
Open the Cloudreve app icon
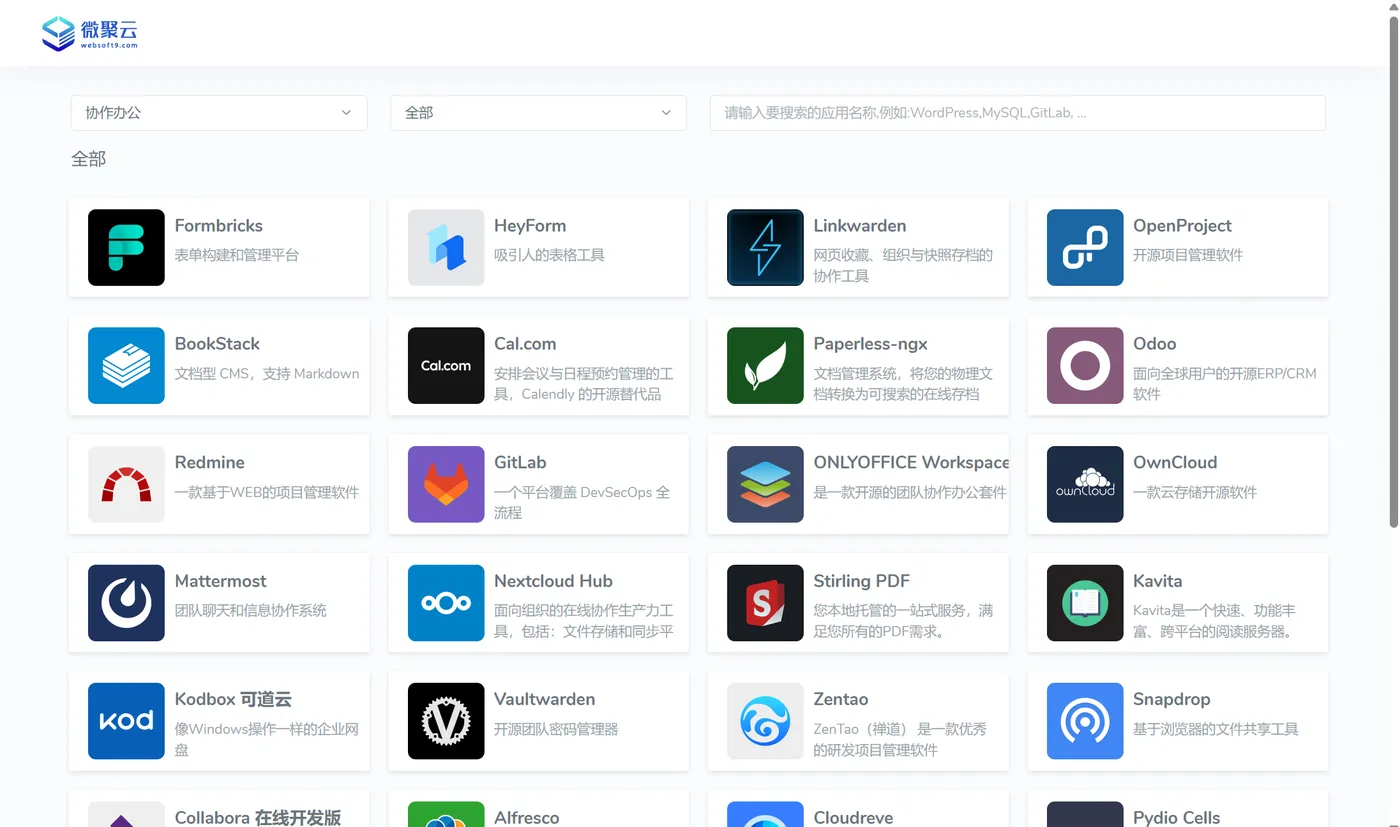[765, 815]
